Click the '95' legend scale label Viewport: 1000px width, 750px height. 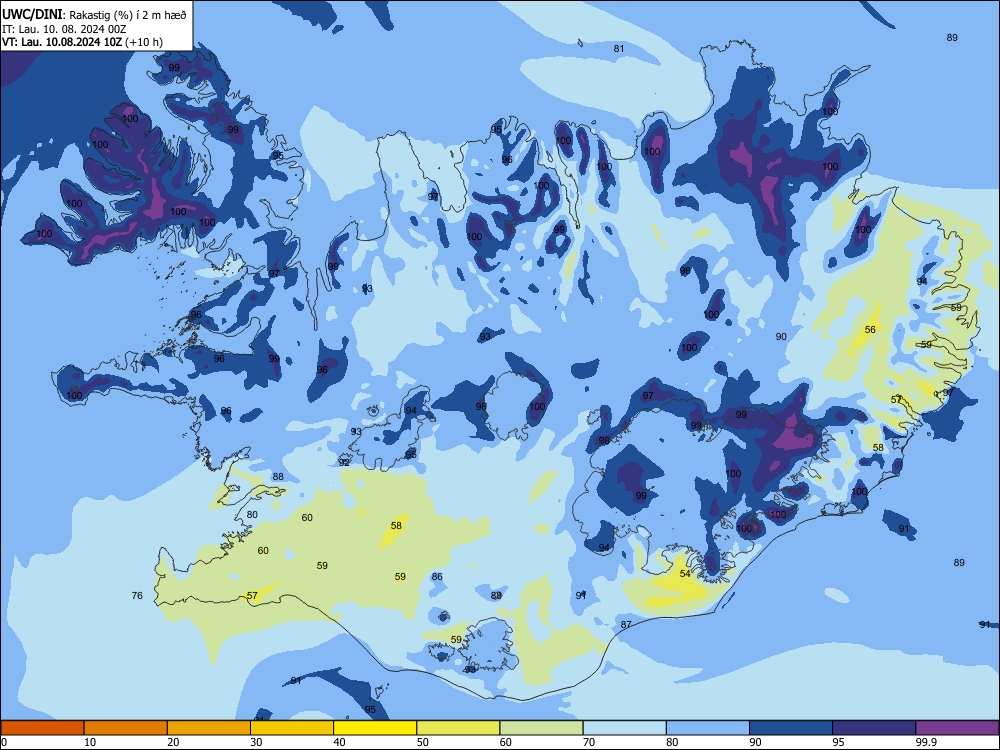point(839,742)
